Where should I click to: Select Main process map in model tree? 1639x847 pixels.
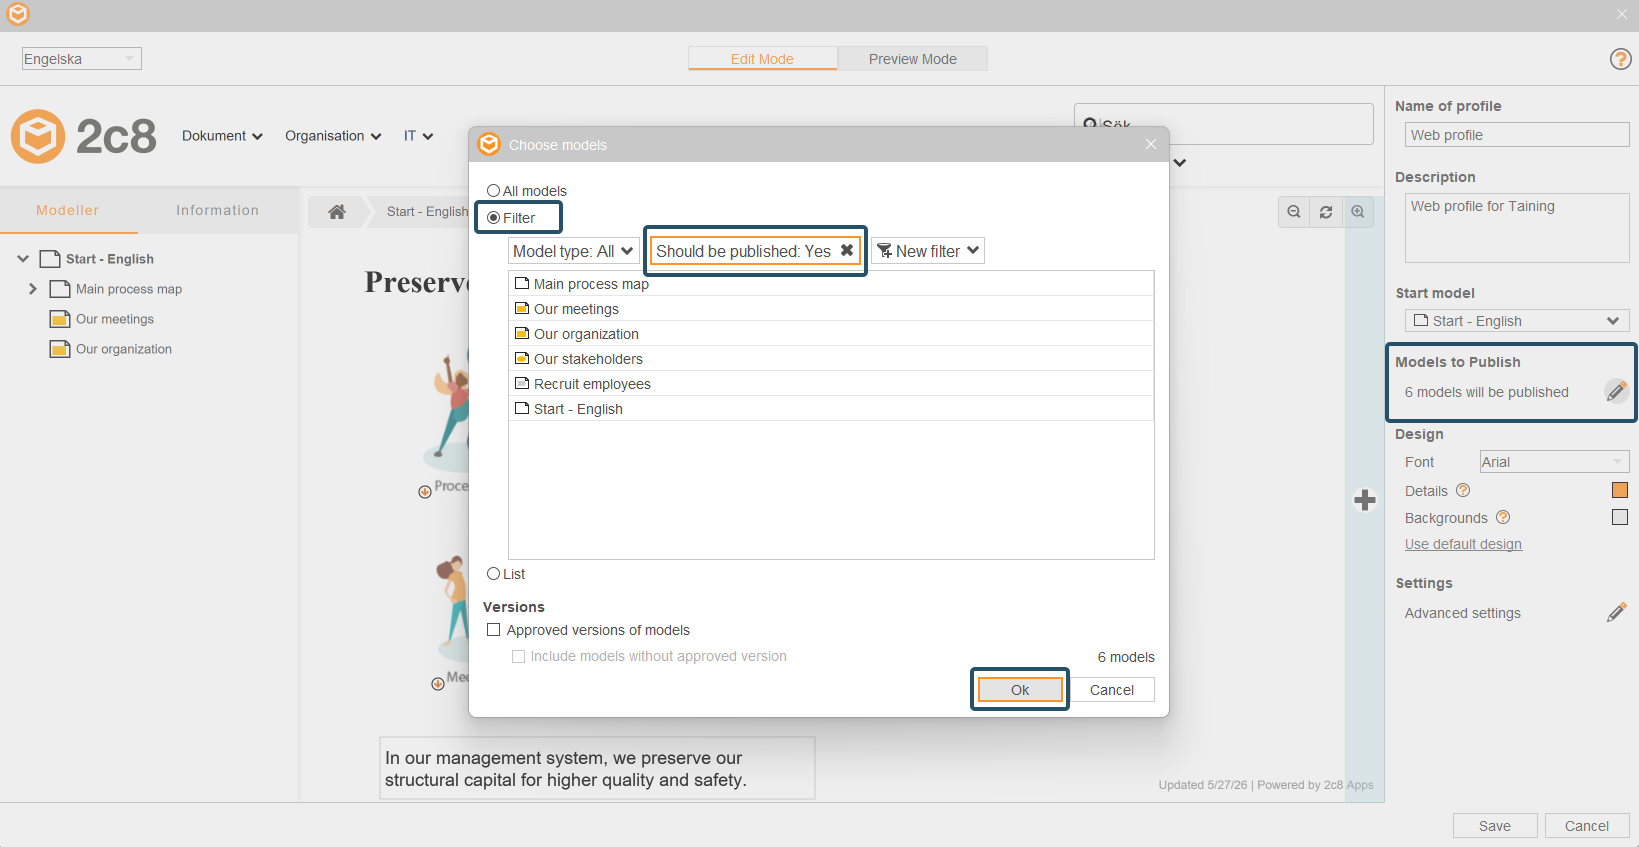[x=129, y=289]
